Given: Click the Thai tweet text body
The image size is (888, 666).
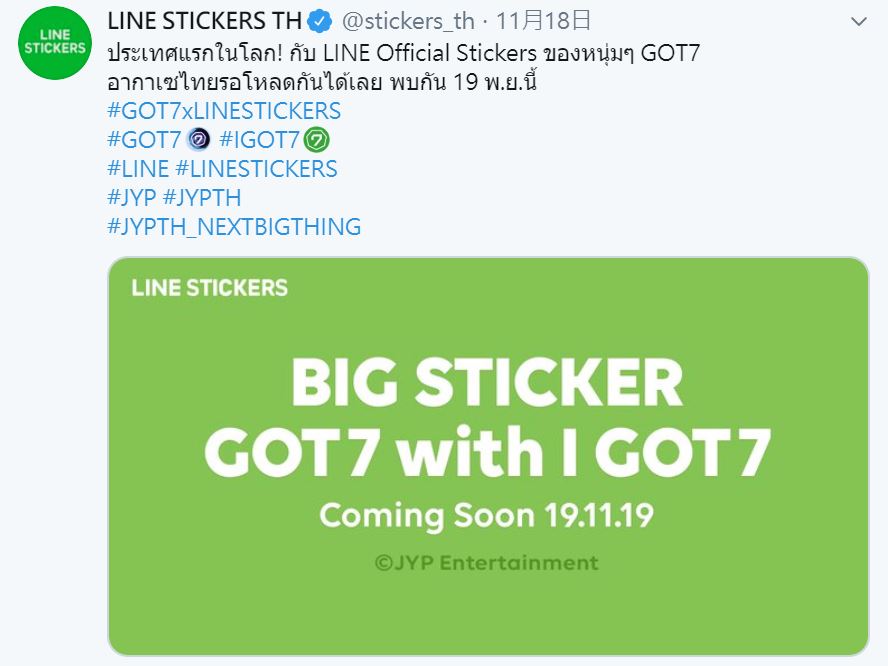Looking at the screenshot, I should tap(404, 67).
